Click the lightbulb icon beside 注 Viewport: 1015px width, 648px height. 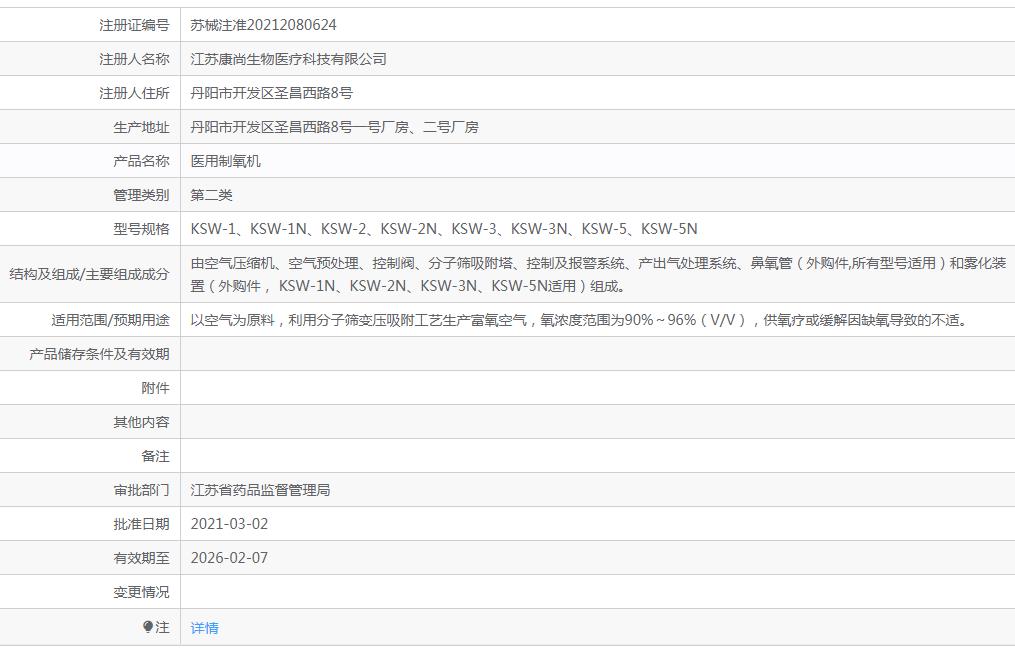148,627
